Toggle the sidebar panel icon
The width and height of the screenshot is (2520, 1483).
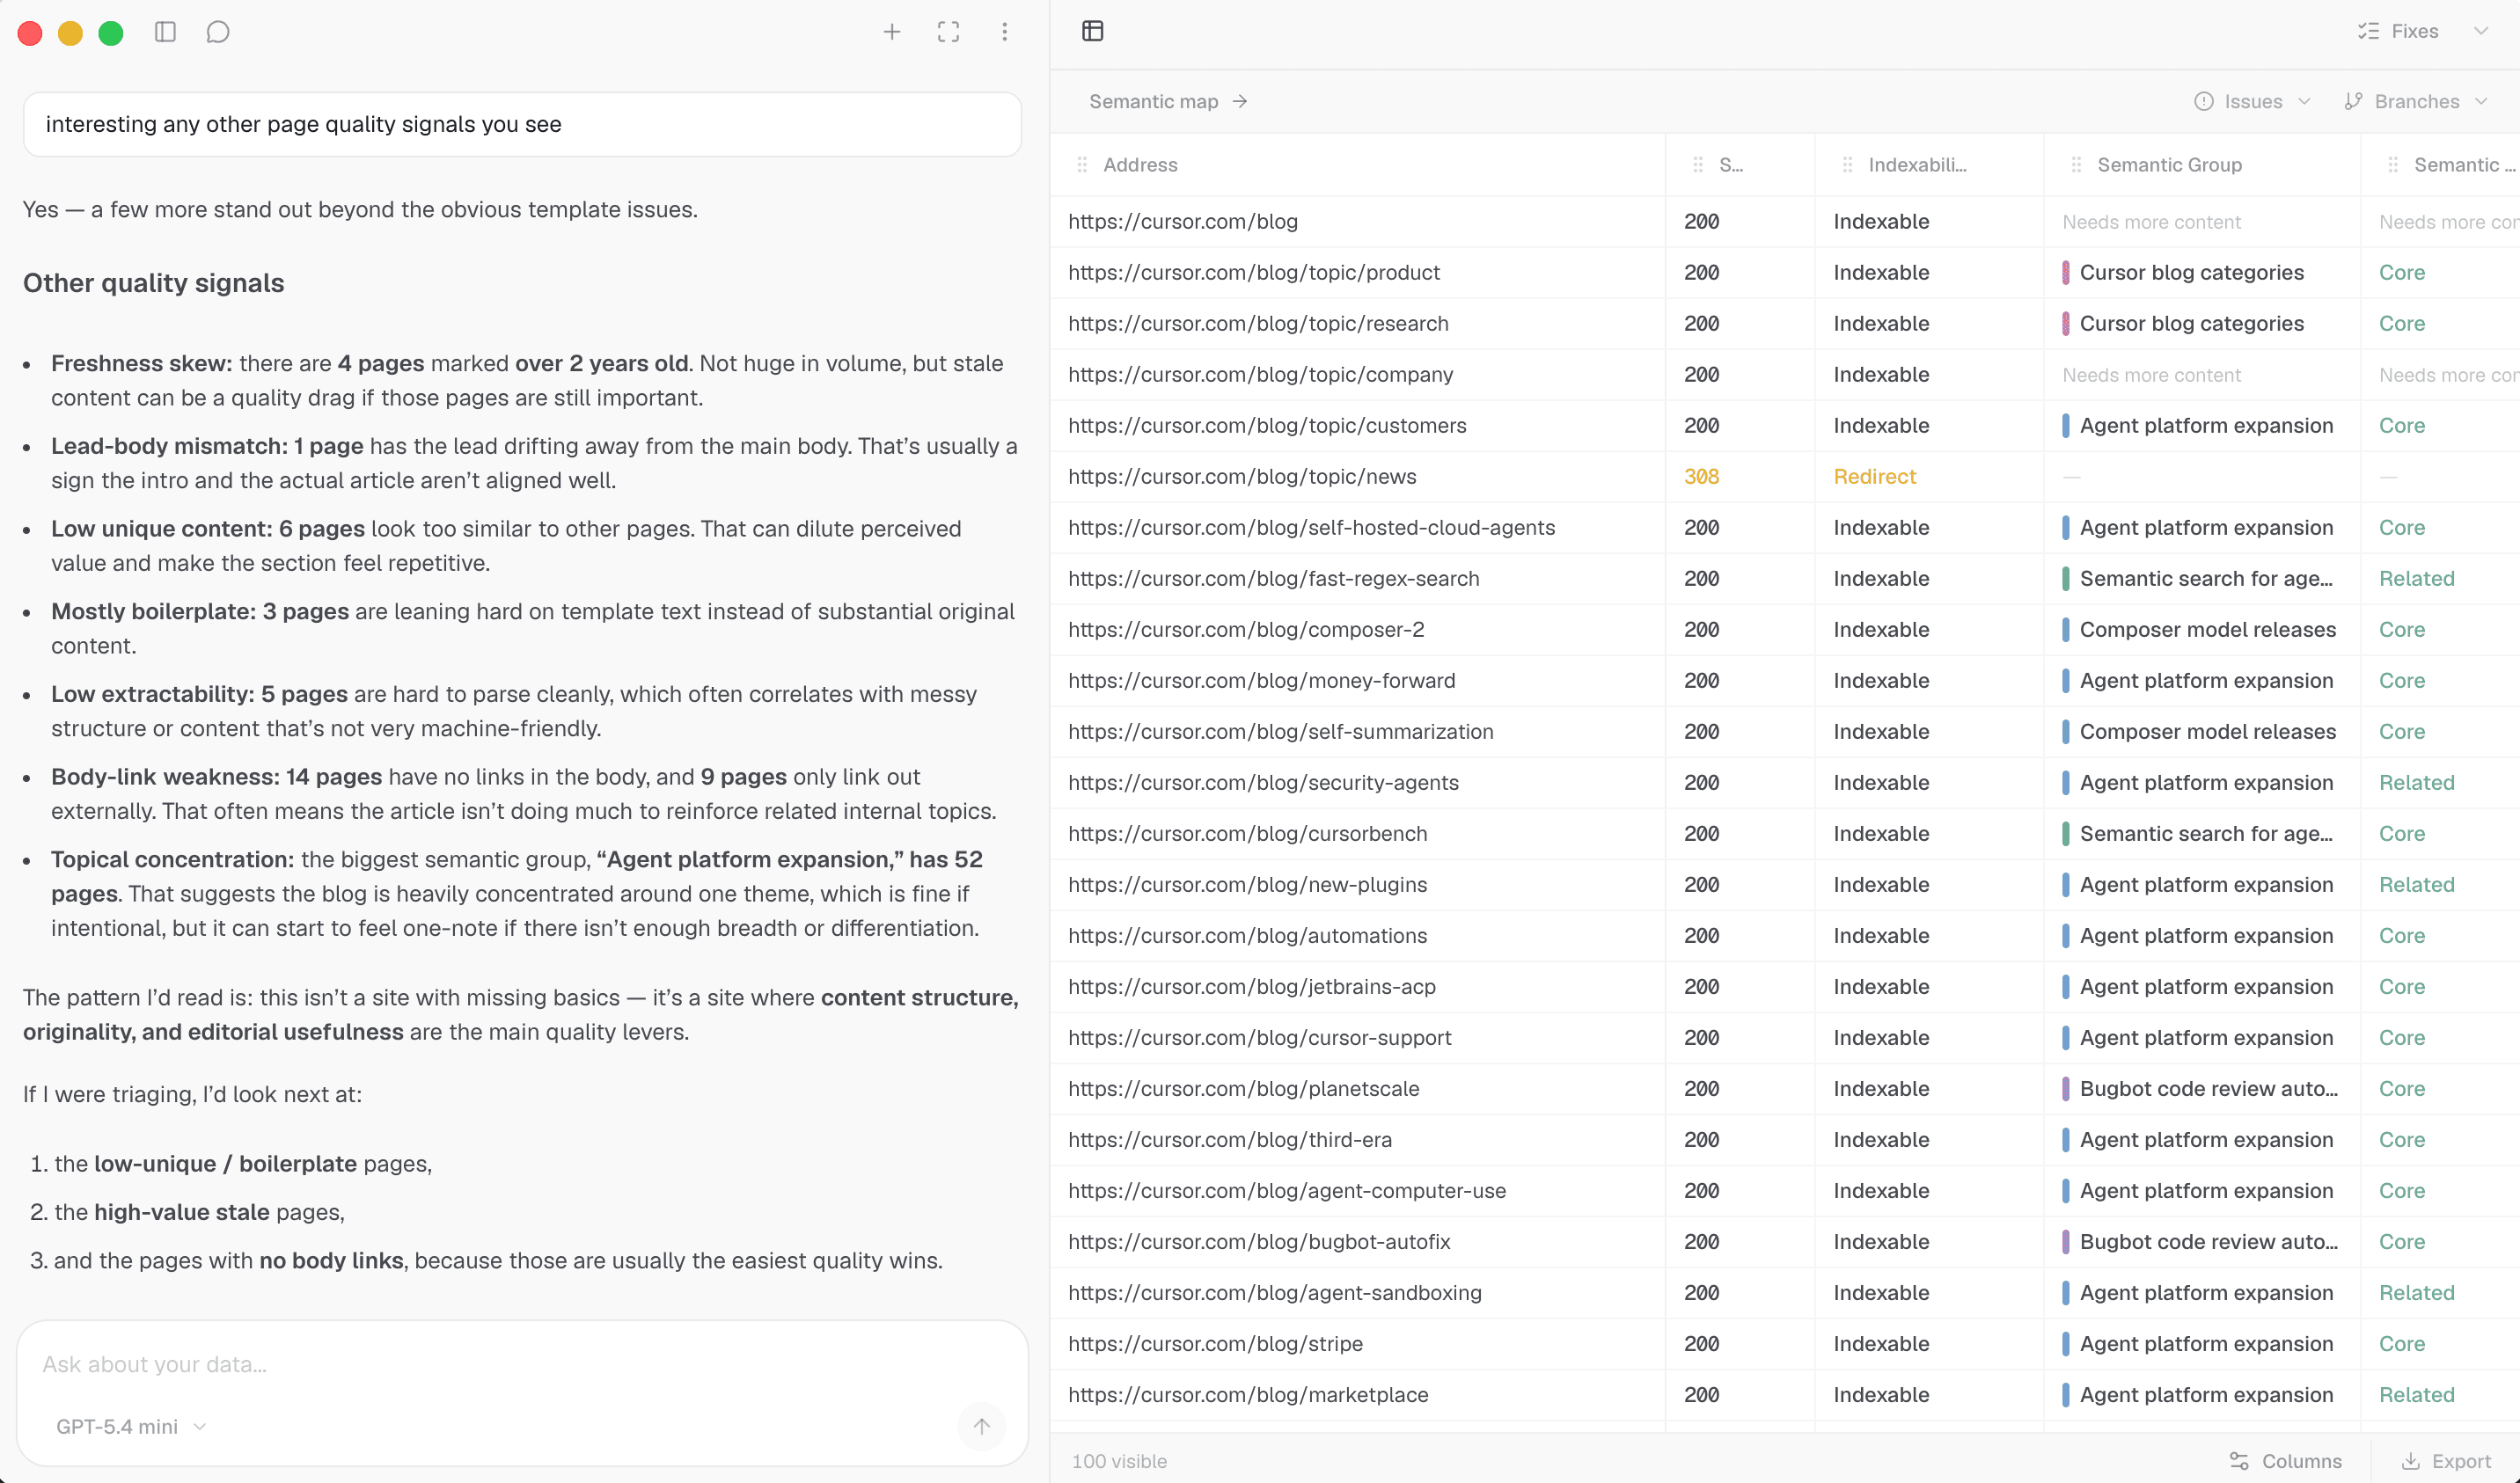[165, 32]
